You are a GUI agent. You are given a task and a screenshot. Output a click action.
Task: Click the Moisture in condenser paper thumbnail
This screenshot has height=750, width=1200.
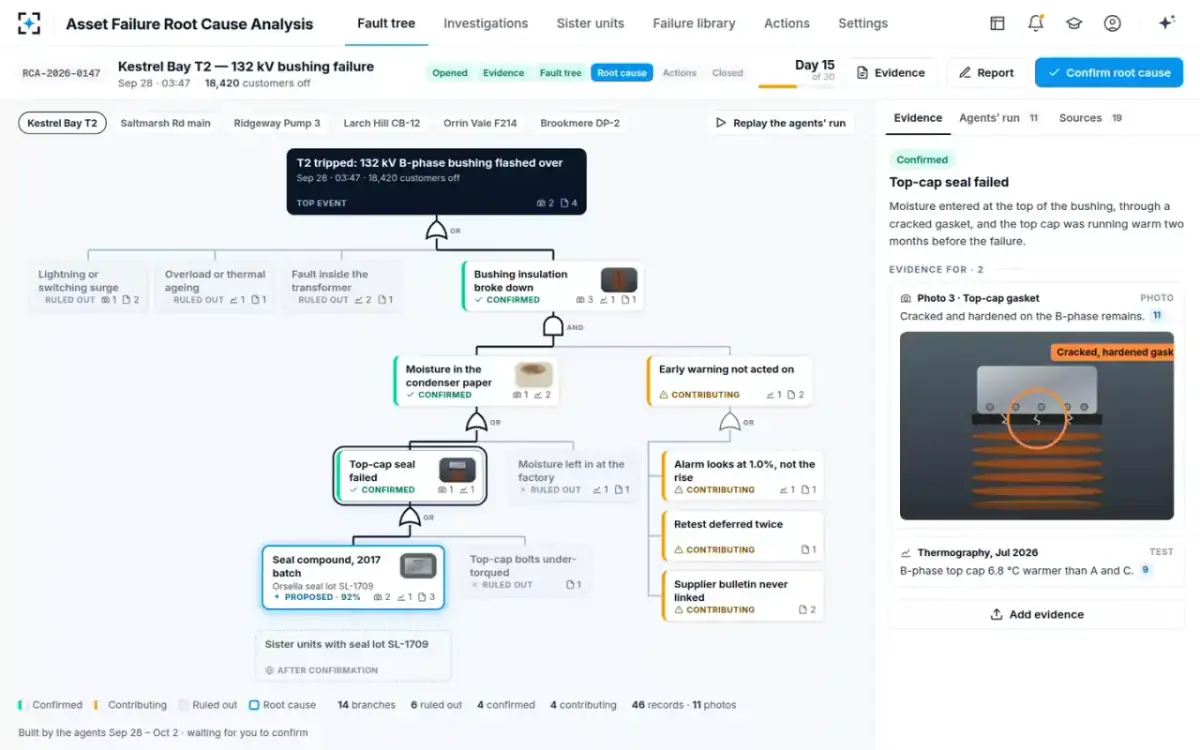pos(533,375)
